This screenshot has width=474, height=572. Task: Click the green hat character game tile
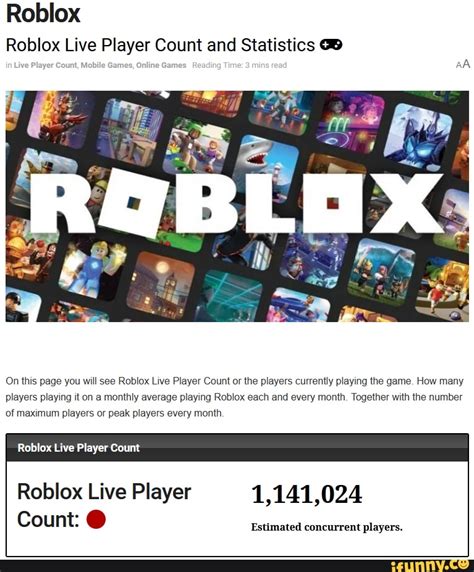(x=197, y=146)
